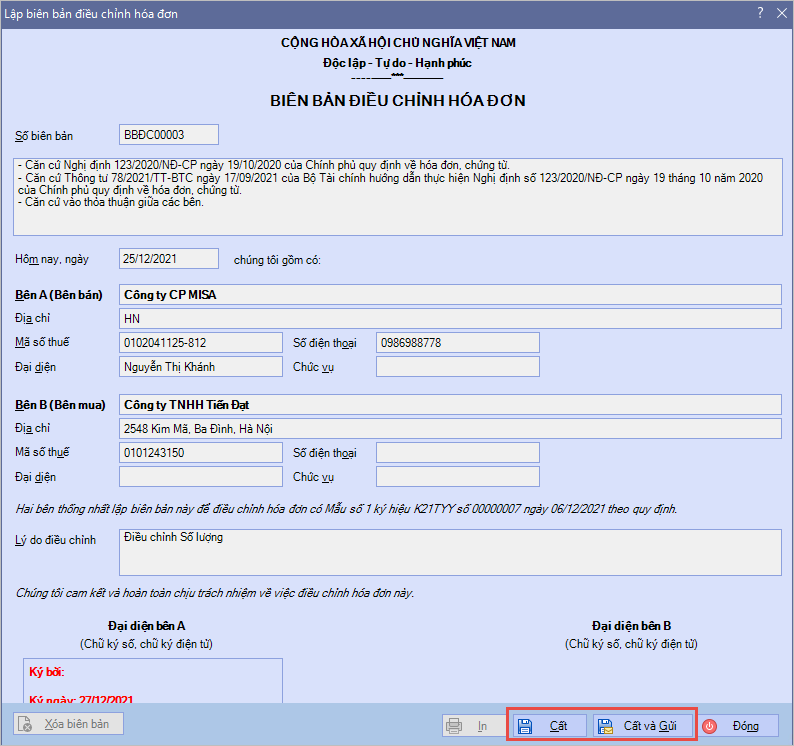Click the In print button
The height and width of the screenshot is (746, 794).
coord(470,726)
